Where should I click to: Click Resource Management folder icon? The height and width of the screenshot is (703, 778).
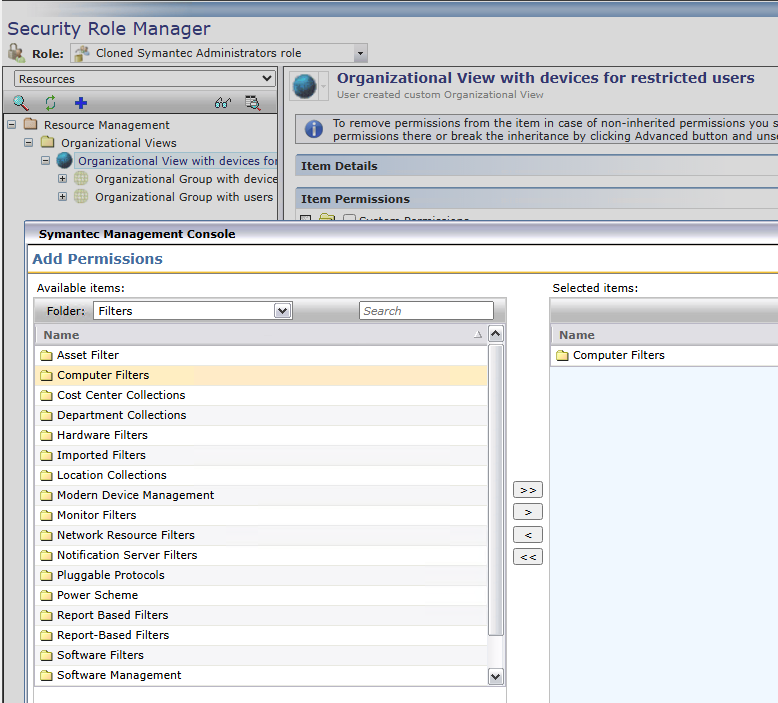pyautogui.click(x=31, y=124)
